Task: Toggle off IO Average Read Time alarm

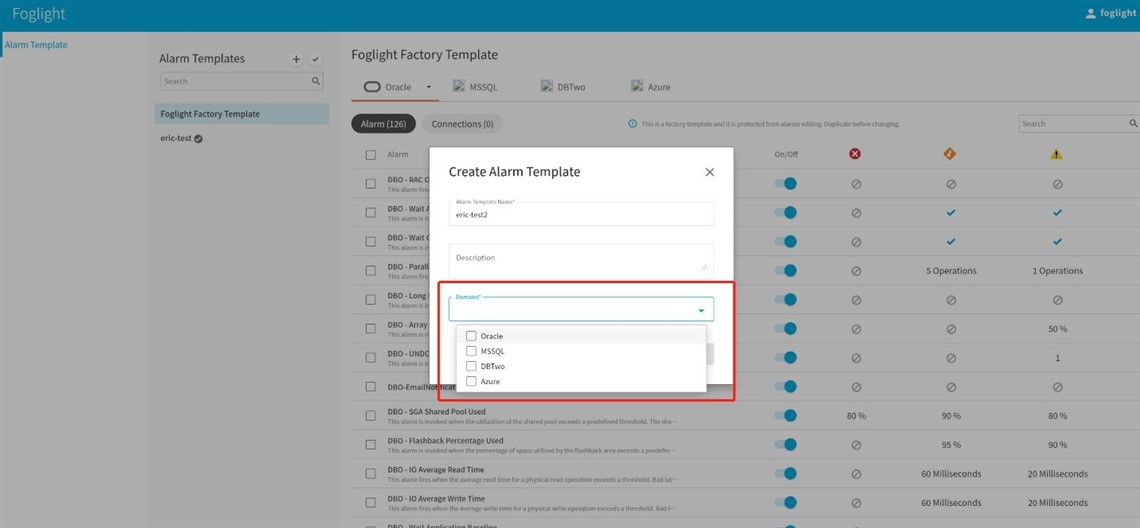Action: (786, 473)
